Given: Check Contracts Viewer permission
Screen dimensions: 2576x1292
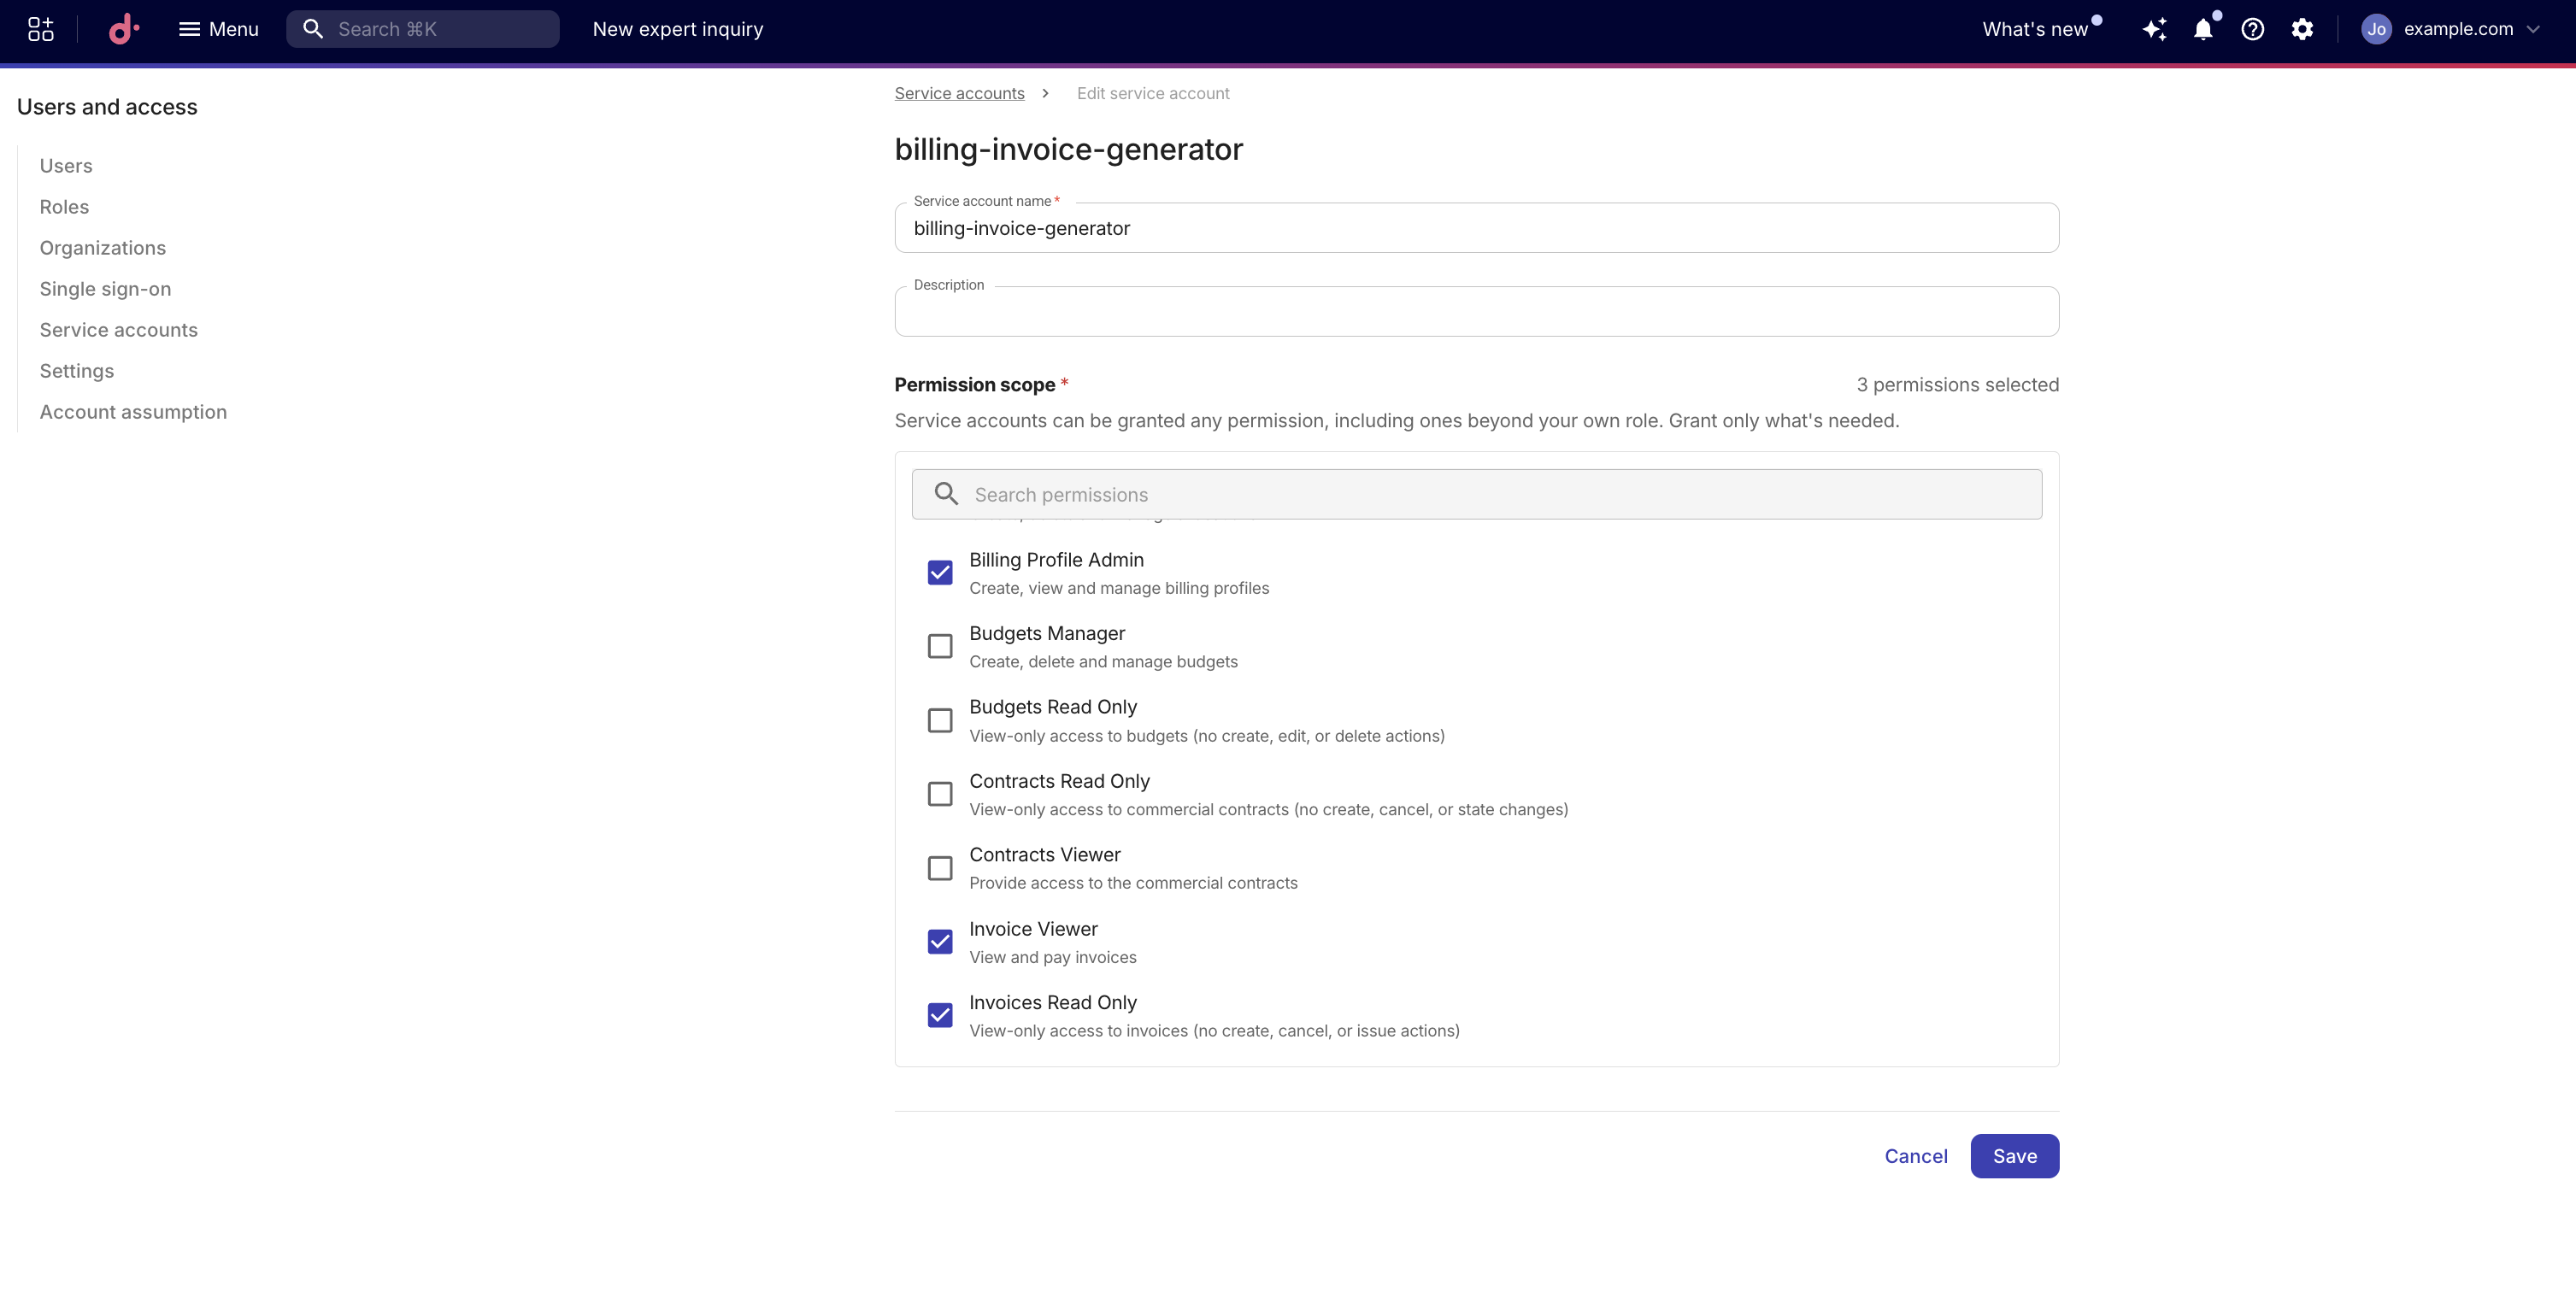Looking at the screenshot, I should pyautogui.click(x=940, y=868).
